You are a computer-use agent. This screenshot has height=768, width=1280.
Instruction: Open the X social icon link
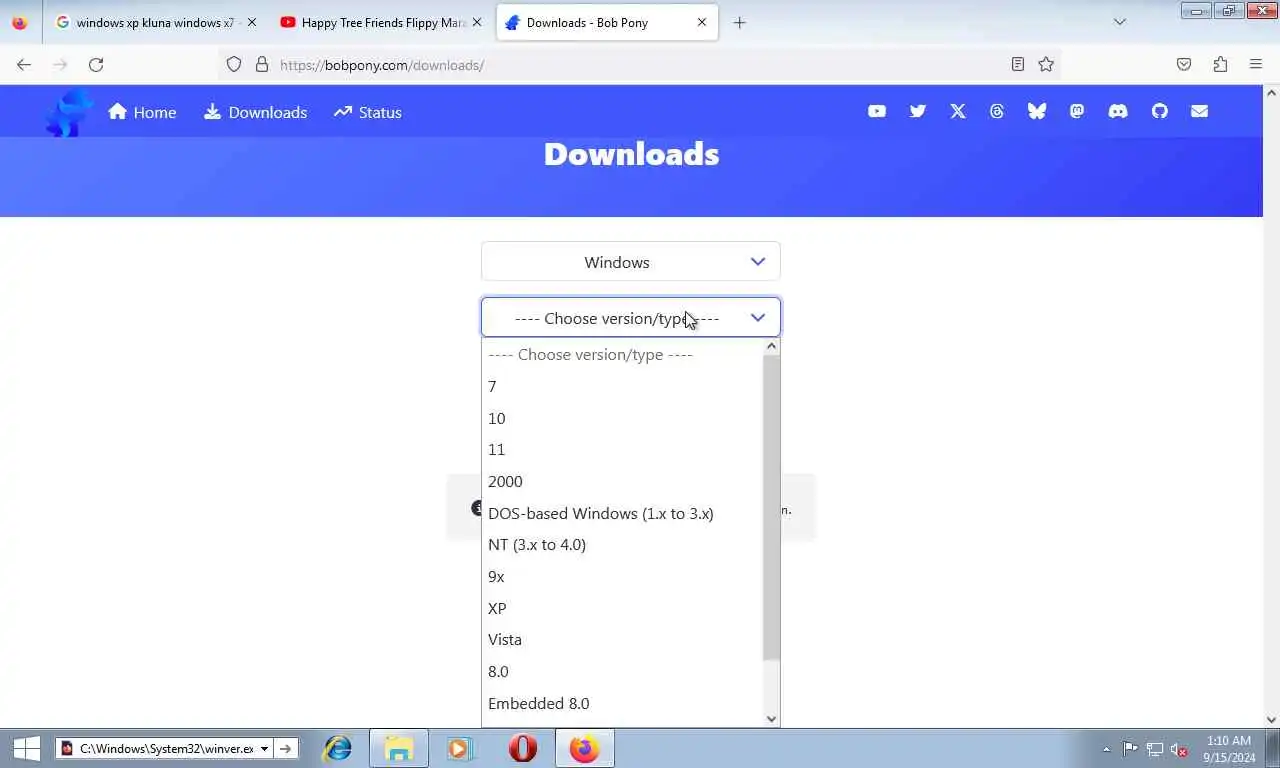958,112
